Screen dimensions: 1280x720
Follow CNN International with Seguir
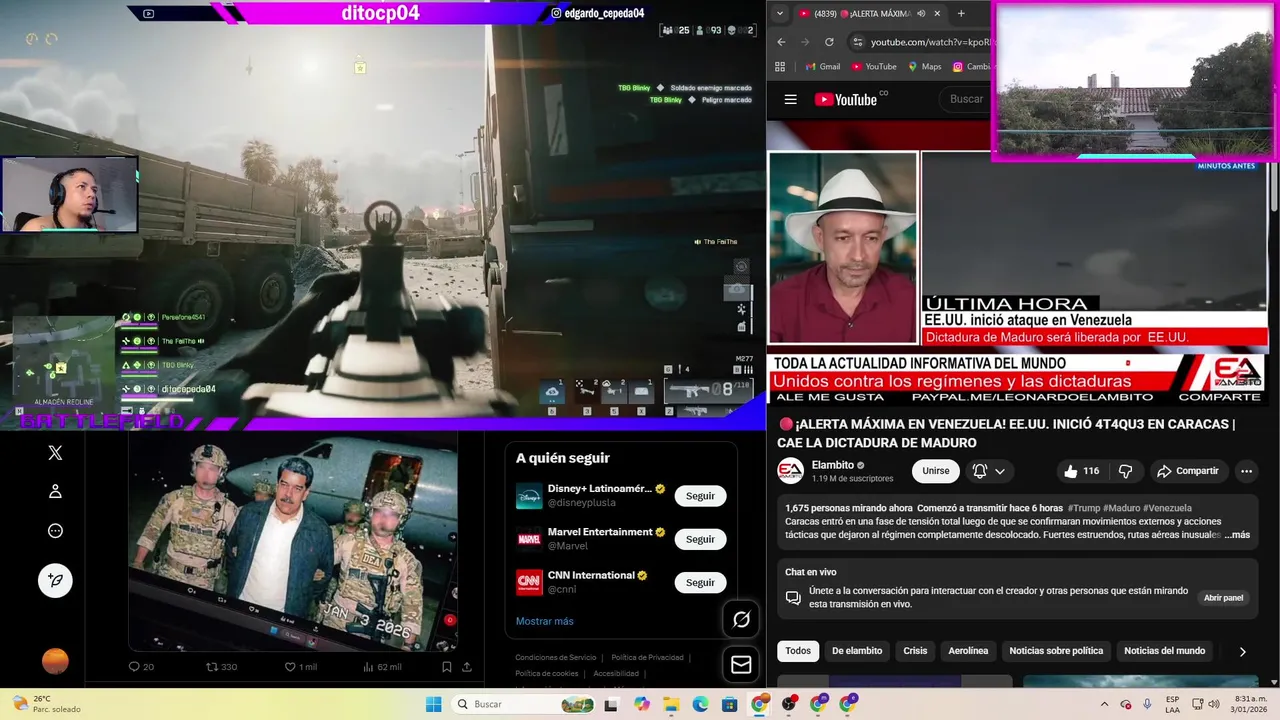click(x=700, y=582)
